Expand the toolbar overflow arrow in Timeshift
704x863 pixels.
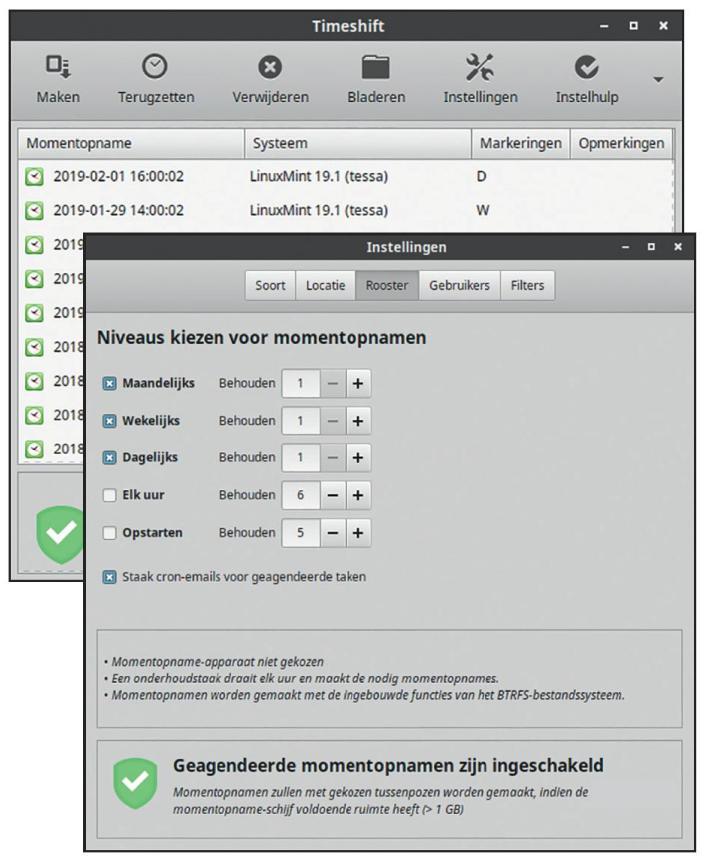pyautogui.click(x=658, y=80)
